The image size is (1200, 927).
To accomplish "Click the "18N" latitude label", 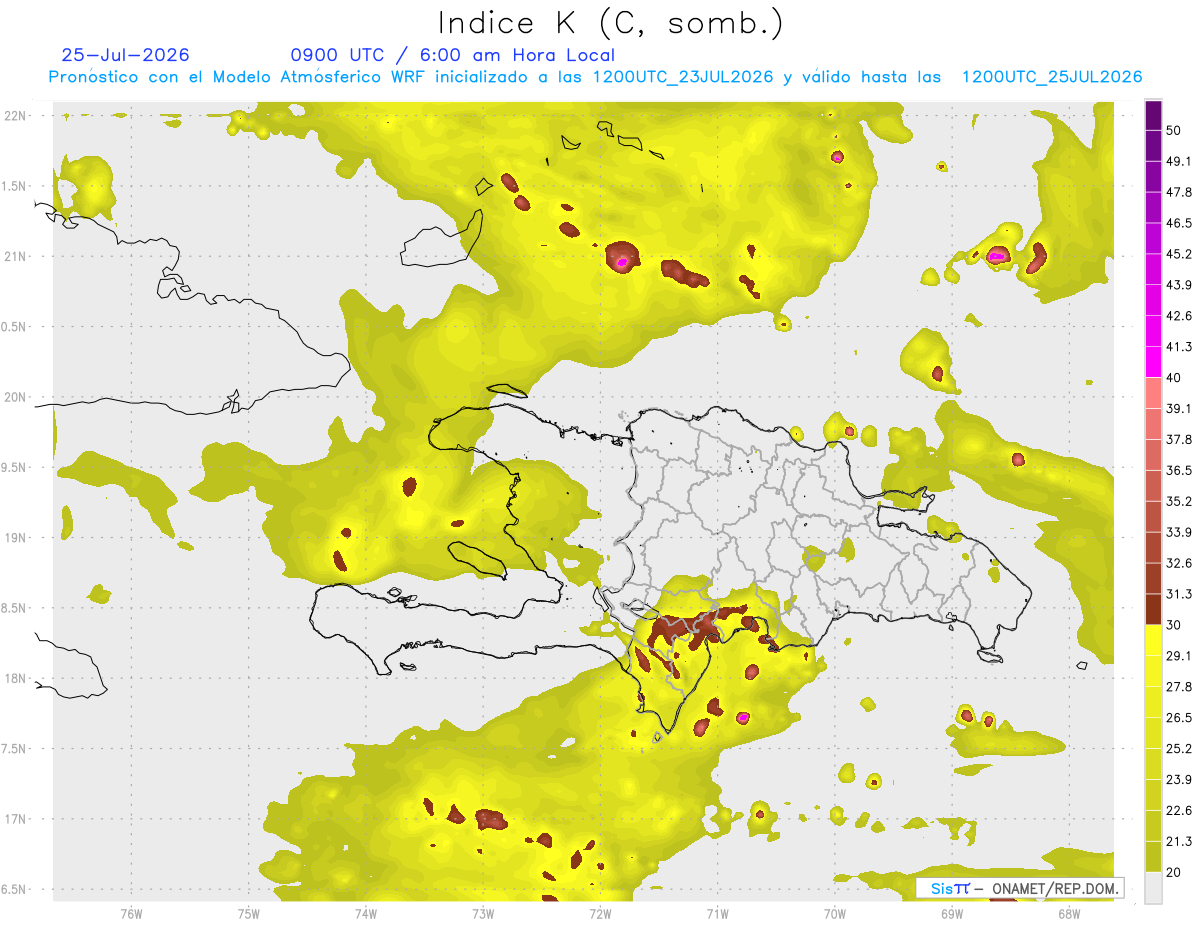I will (16, 678).
